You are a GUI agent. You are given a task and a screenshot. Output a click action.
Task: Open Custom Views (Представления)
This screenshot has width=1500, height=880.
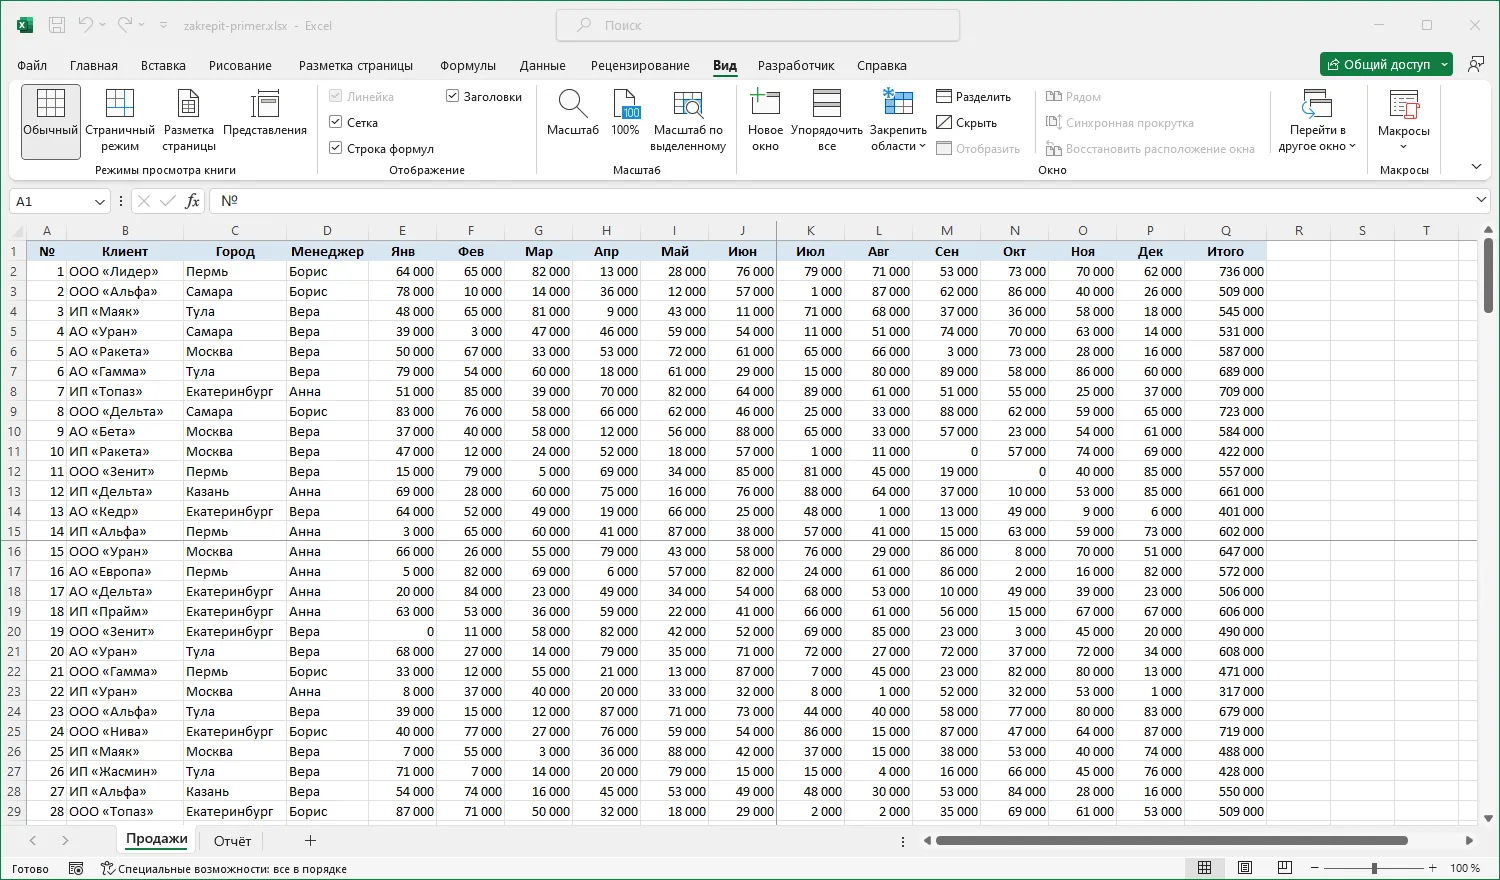[x=265, y=113]
